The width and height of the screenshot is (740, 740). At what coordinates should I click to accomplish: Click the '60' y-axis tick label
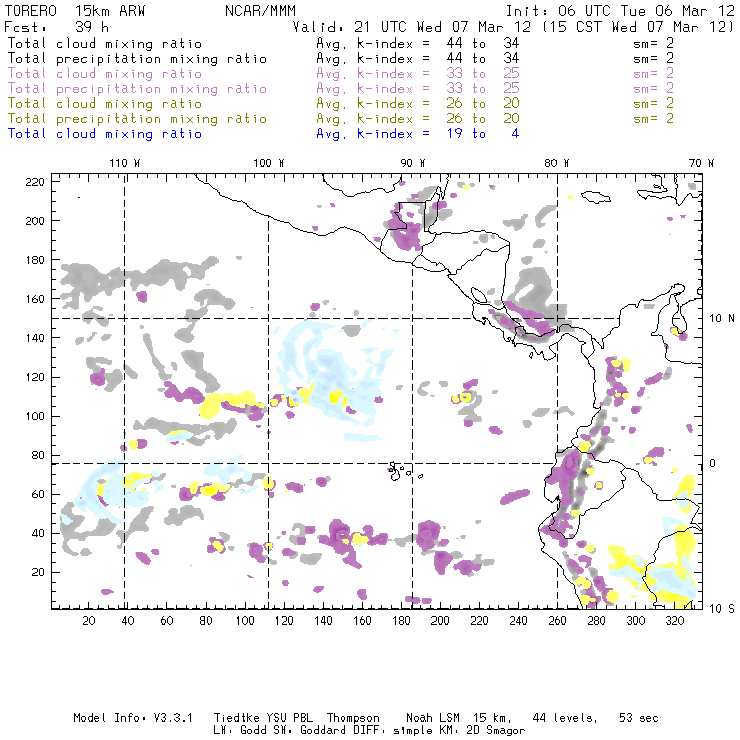click(38, 495)
